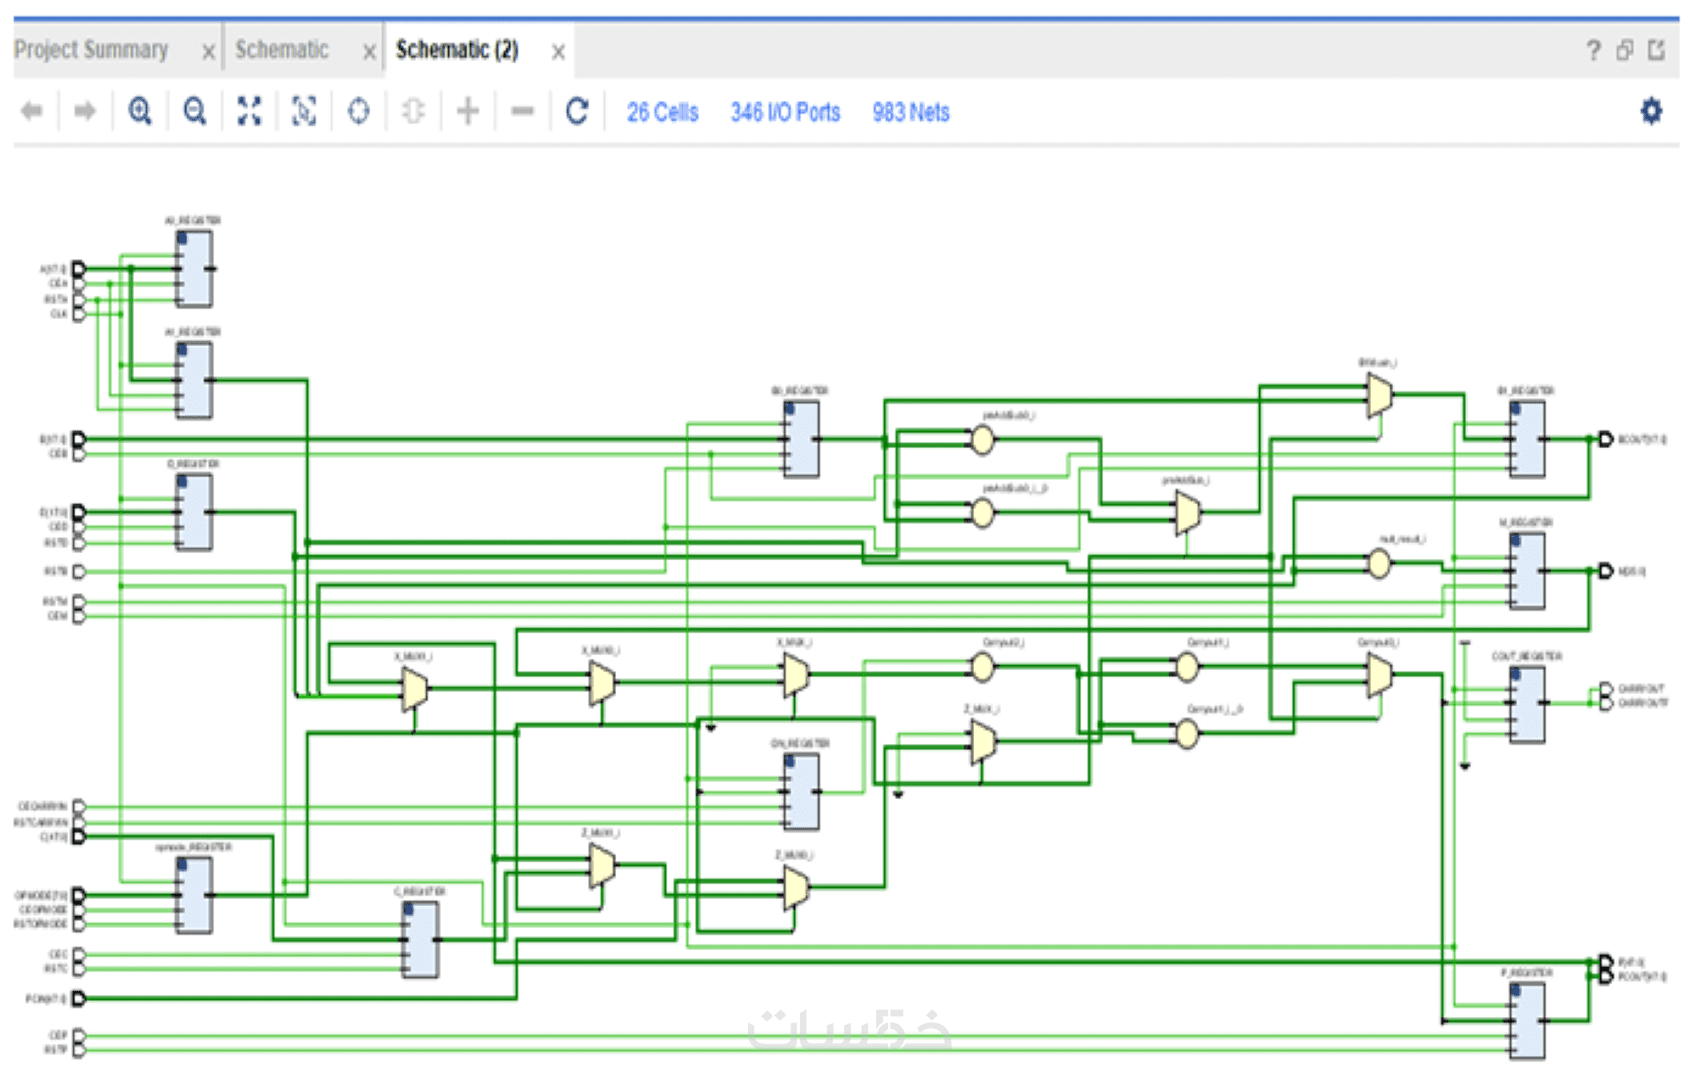Viewport: 1700px width, 1072px height.
Task: Fit the whole schematic in view
Action: pos(249,111)
